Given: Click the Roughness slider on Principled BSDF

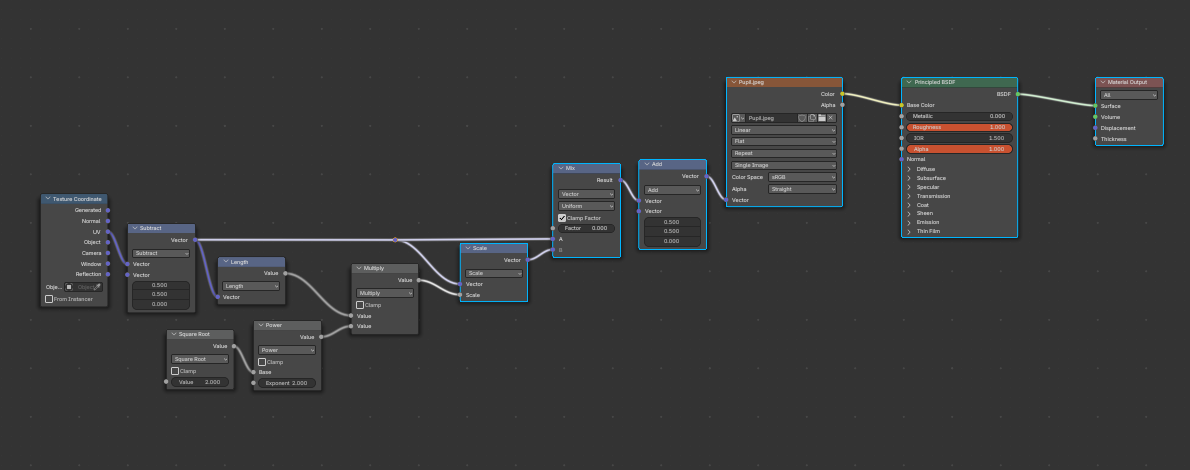Looking at the screenshot, I should click(959, 128).
